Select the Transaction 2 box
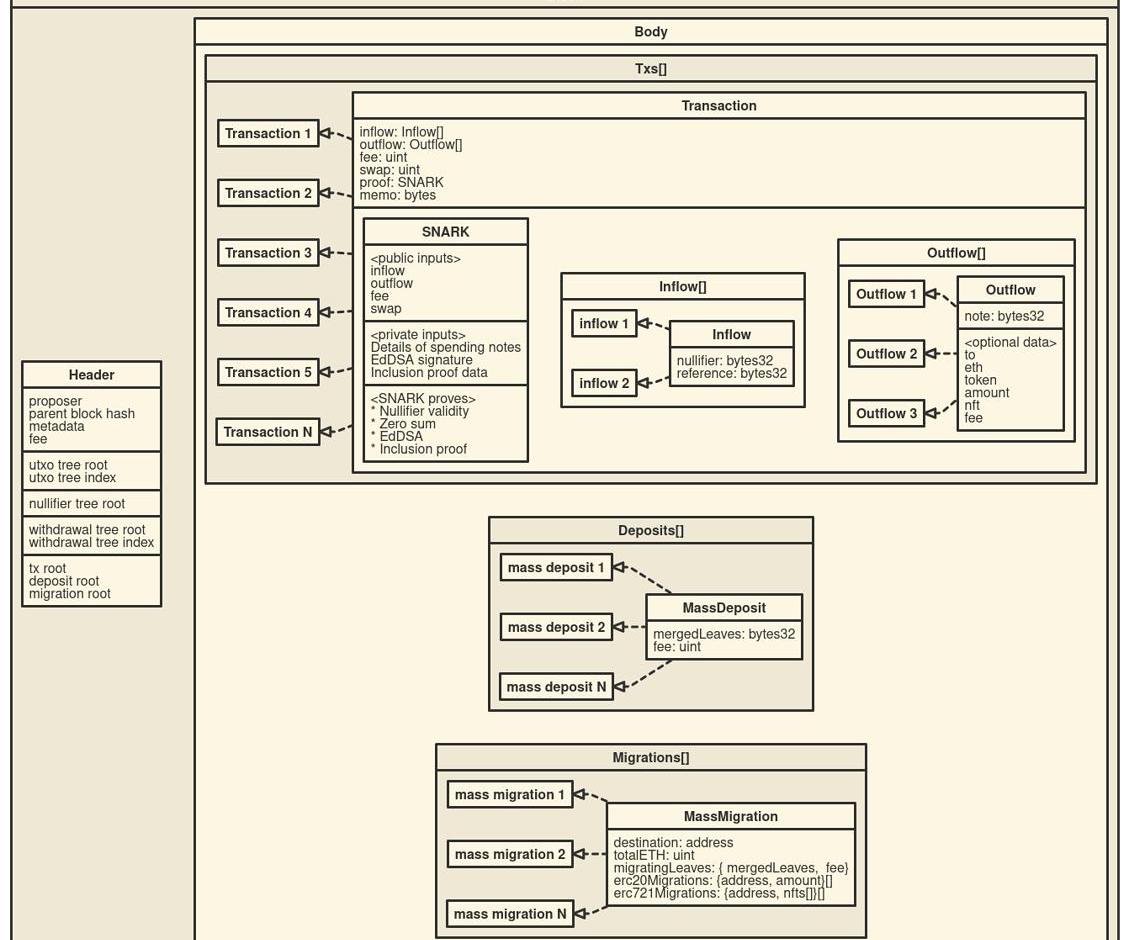This screenshot has width=1128, height=940. click(268, 193)
